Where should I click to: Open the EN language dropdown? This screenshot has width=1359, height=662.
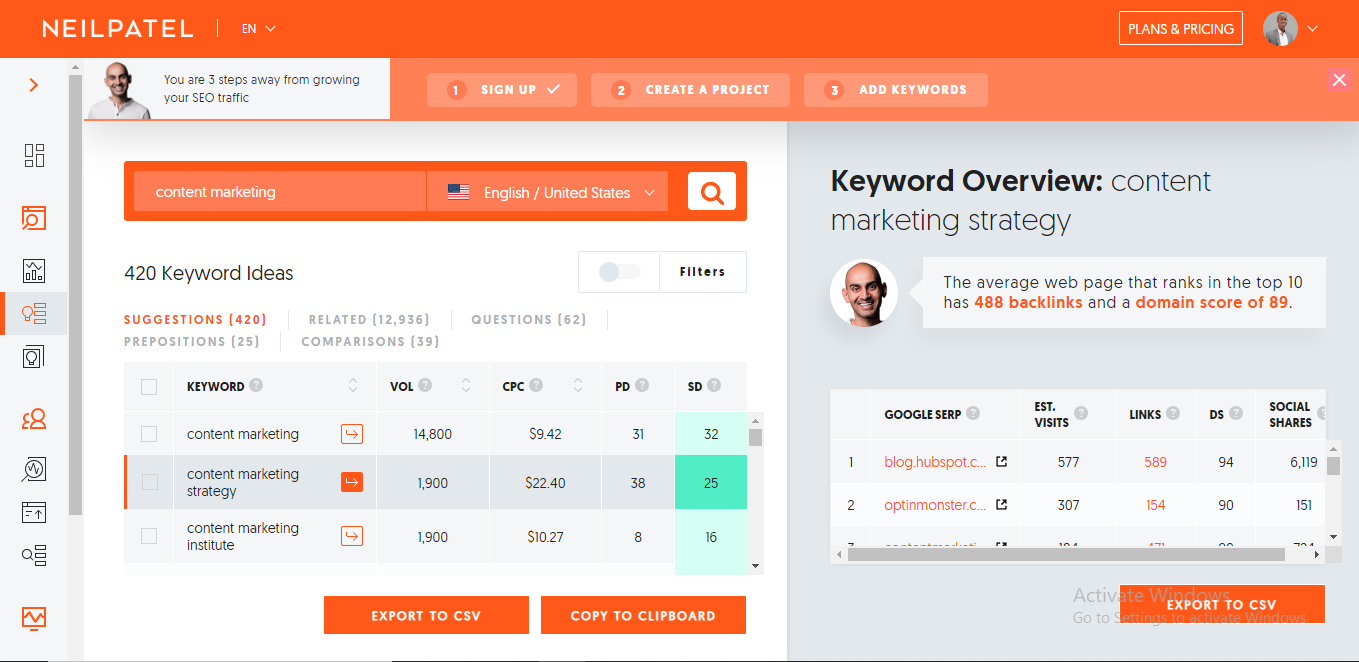pyautogui.click(x=259, y=29)
